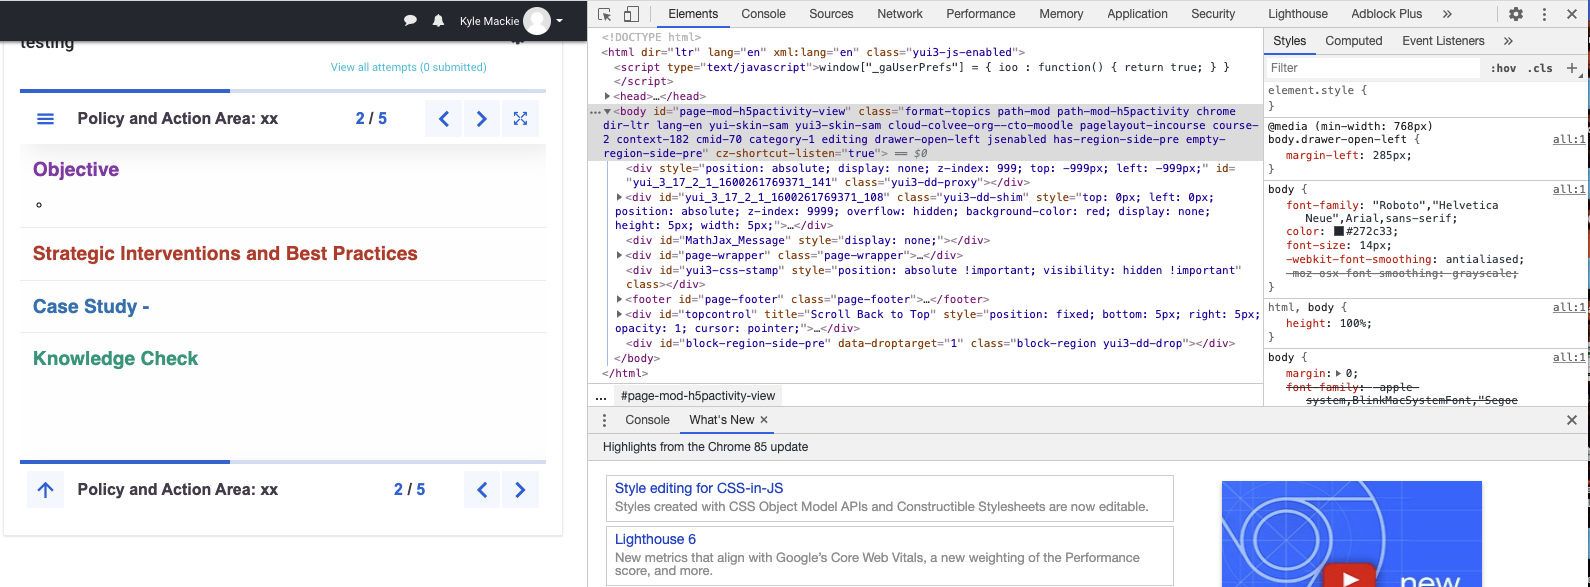The image size is (1590, 587).
Task: Click the breadcrumb ellipsis beside #page-mod-h5pactivity-view
Action: click(601, 396)
